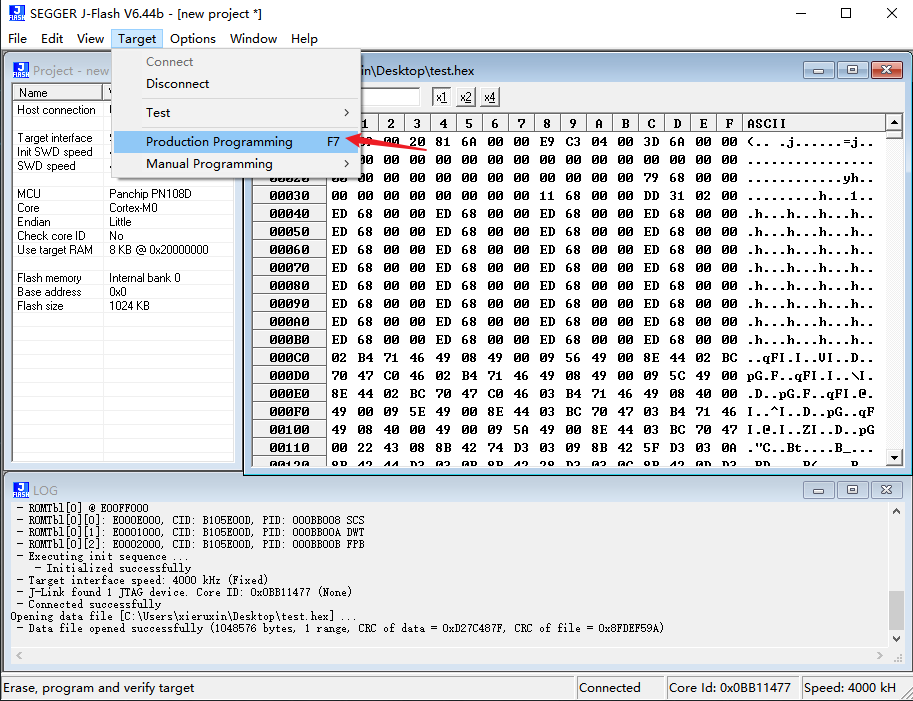Viewport: 913px width, 701px height.
Task: Click the LOG vertical scrollbar thumb
Action: 896,610
